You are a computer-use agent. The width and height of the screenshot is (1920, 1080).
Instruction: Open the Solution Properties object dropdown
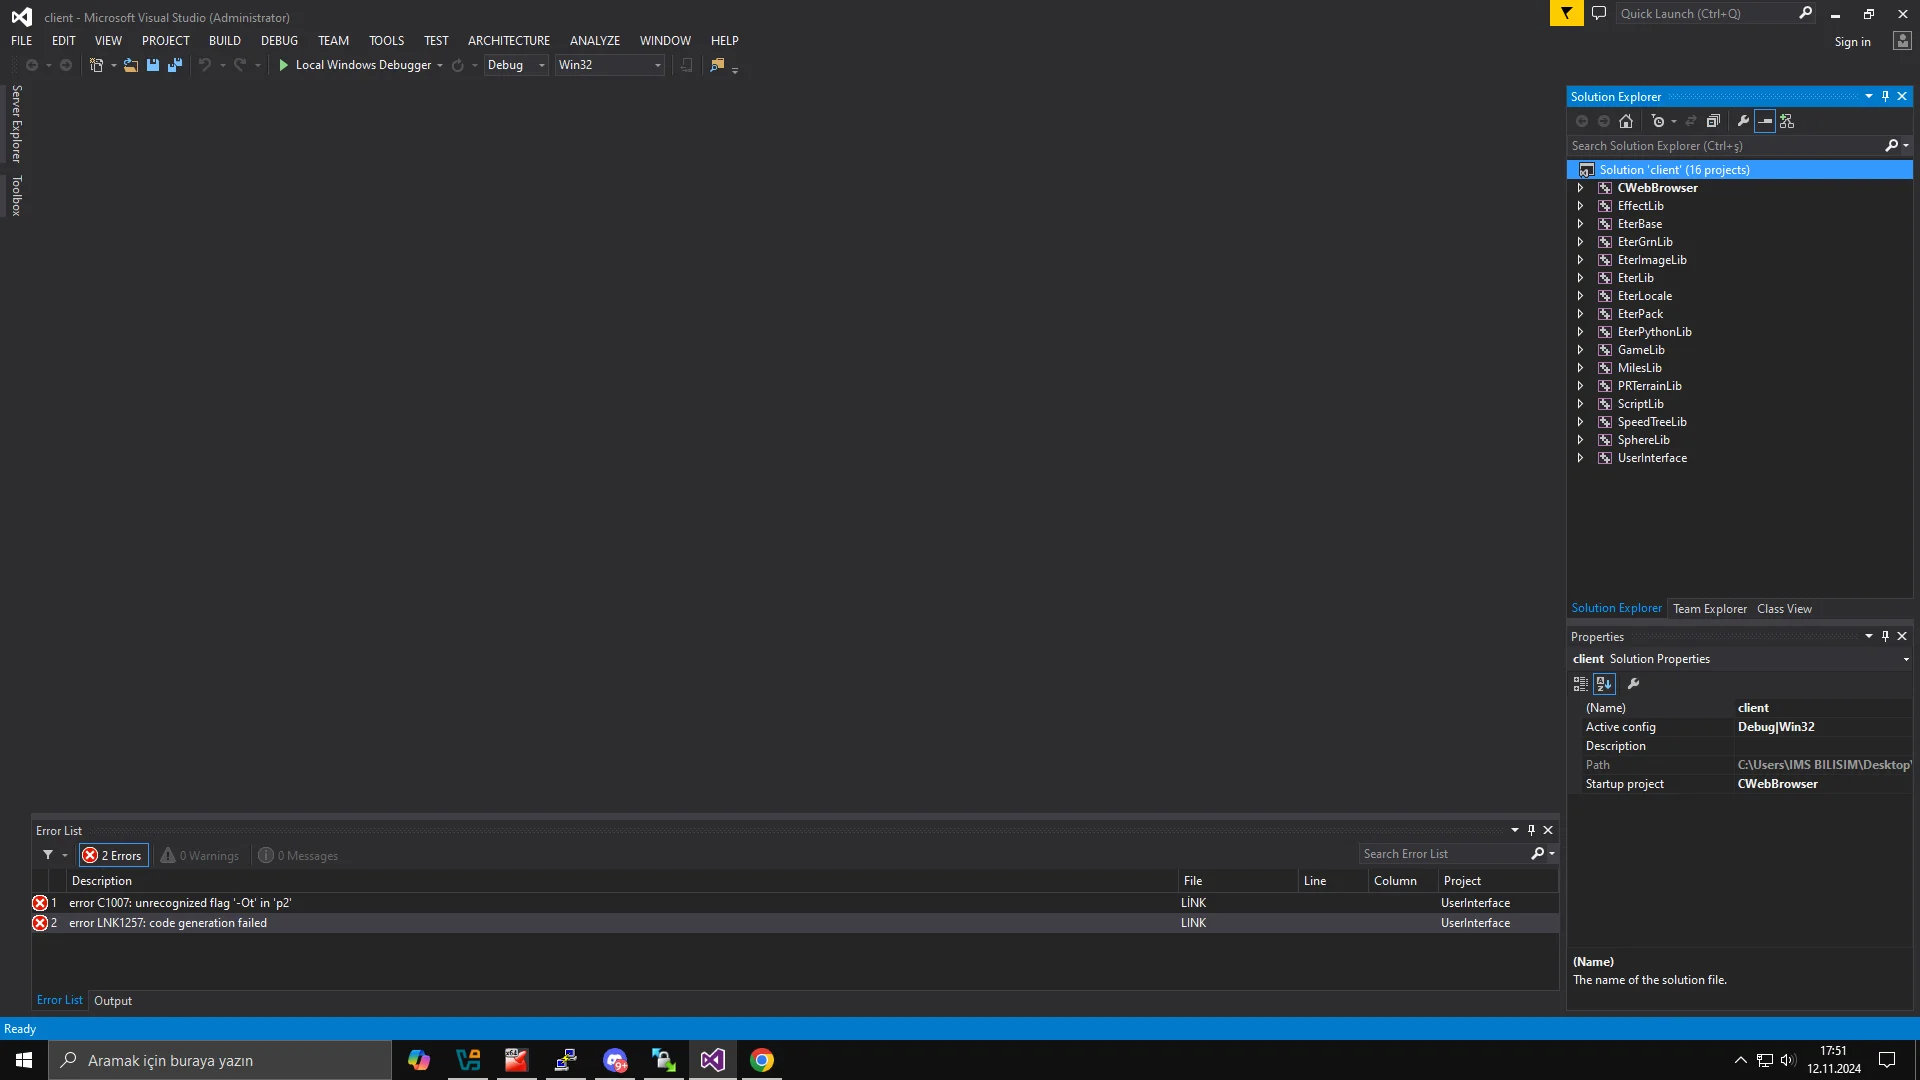(1905, 659)
